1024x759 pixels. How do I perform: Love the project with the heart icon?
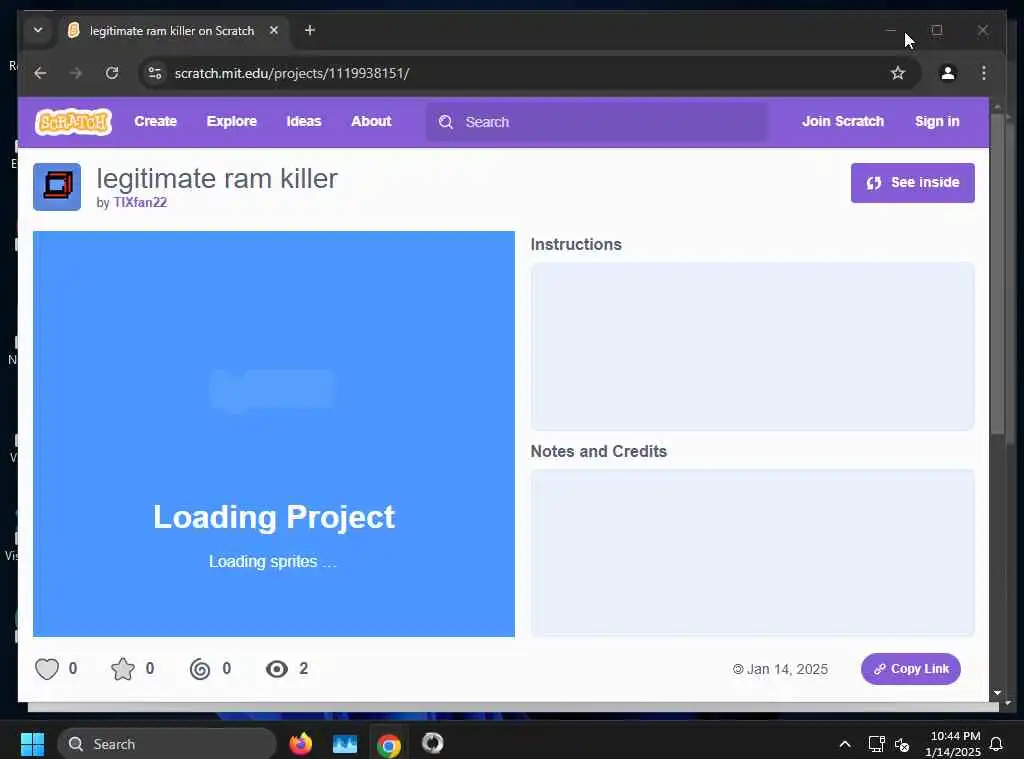point(46,669)
